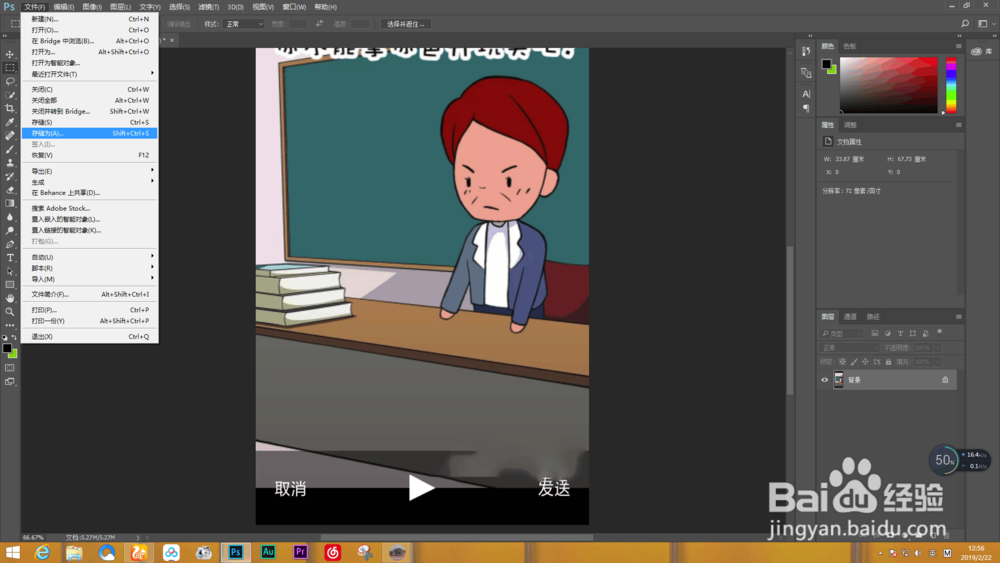
Task: Switch to the 通道 tab
Action: (x=850, y=317)
